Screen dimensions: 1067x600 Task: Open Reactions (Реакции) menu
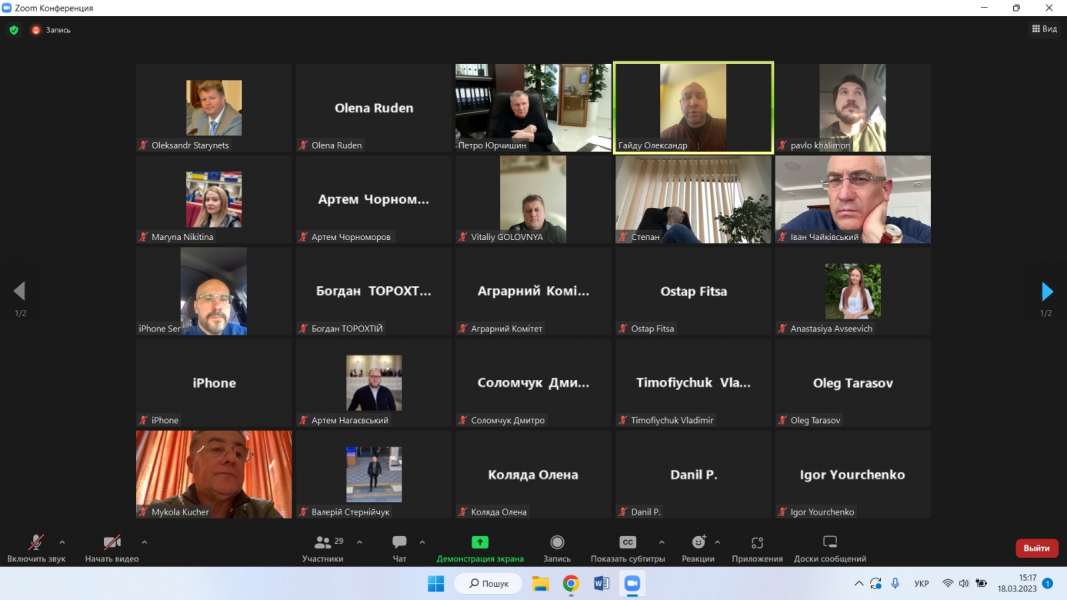coord(698,543)
